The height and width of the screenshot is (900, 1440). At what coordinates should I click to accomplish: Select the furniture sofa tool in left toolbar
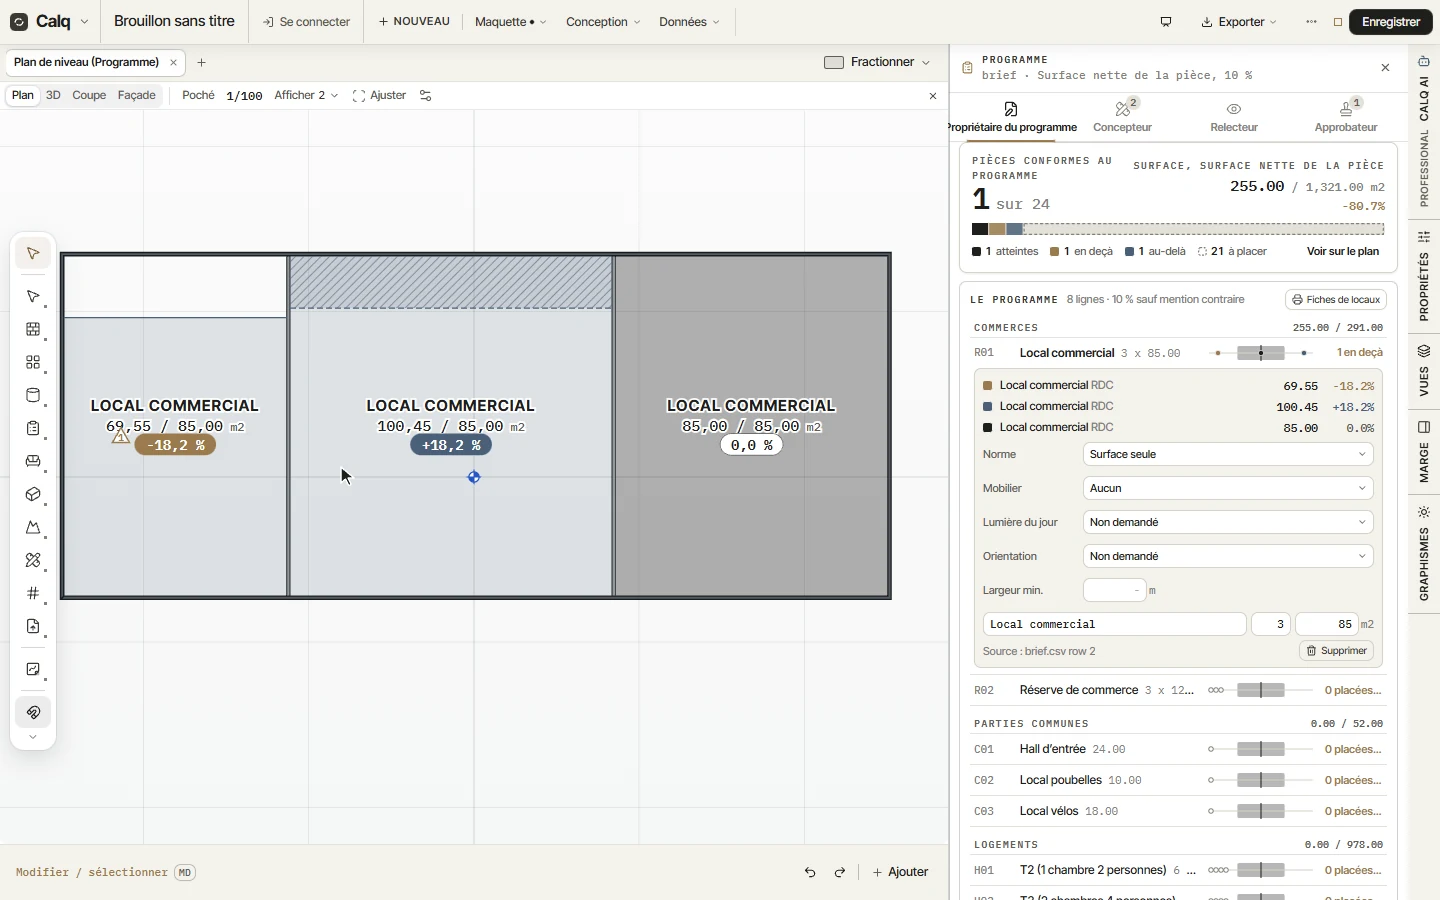click(x=33, y=461)
